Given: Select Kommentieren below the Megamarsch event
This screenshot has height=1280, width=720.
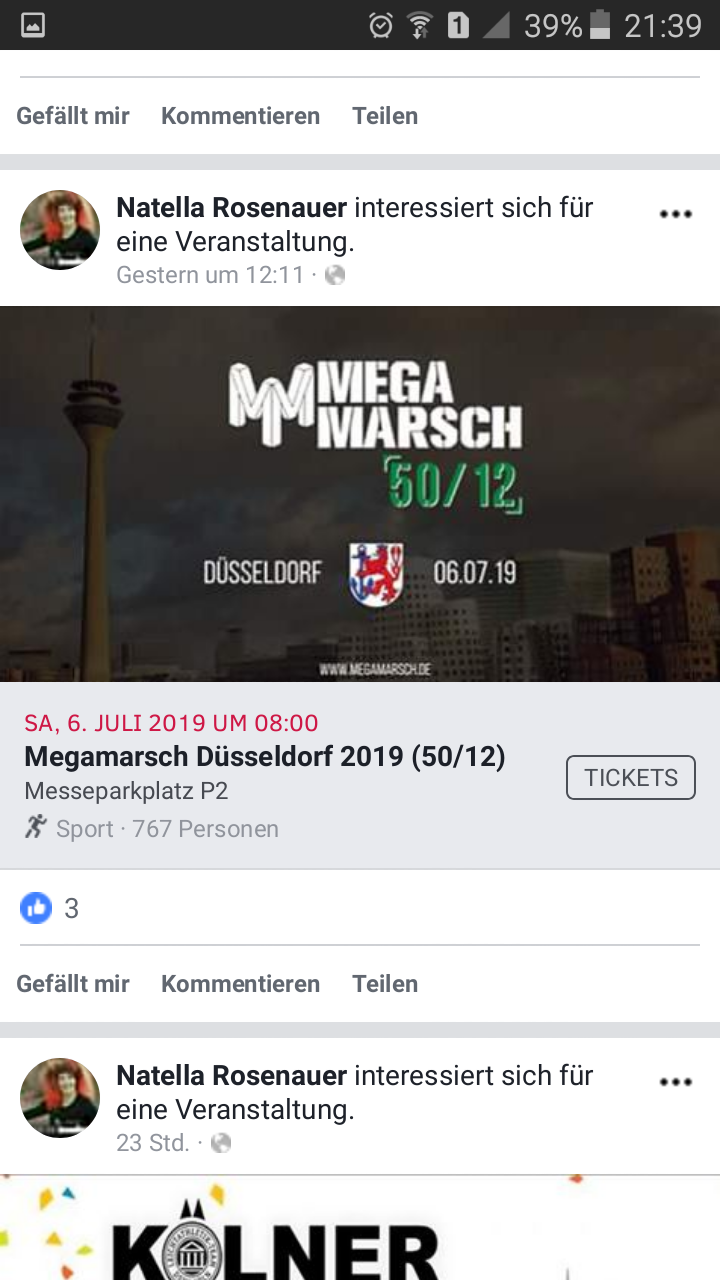Looking at the screenshot, I should pyautogui.click(x=240, y=984).
